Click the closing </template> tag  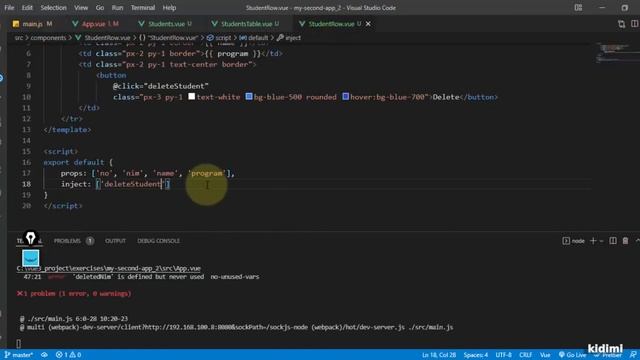click(67, 129)
